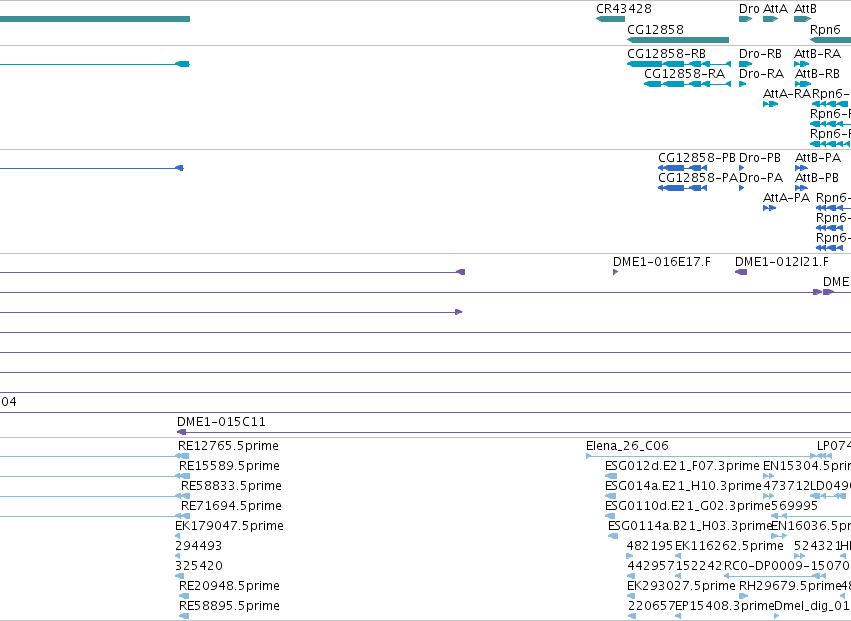
Task: Select the Dro-RB transcript glyph
Action: (x=745, y=64)
